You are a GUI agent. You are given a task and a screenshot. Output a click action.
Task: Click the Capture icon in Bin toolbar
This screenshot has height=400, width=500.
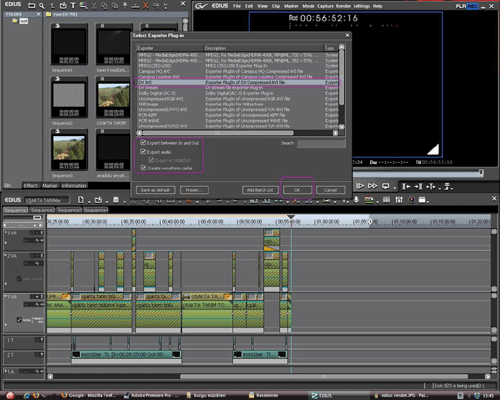(x=63, y=5)
